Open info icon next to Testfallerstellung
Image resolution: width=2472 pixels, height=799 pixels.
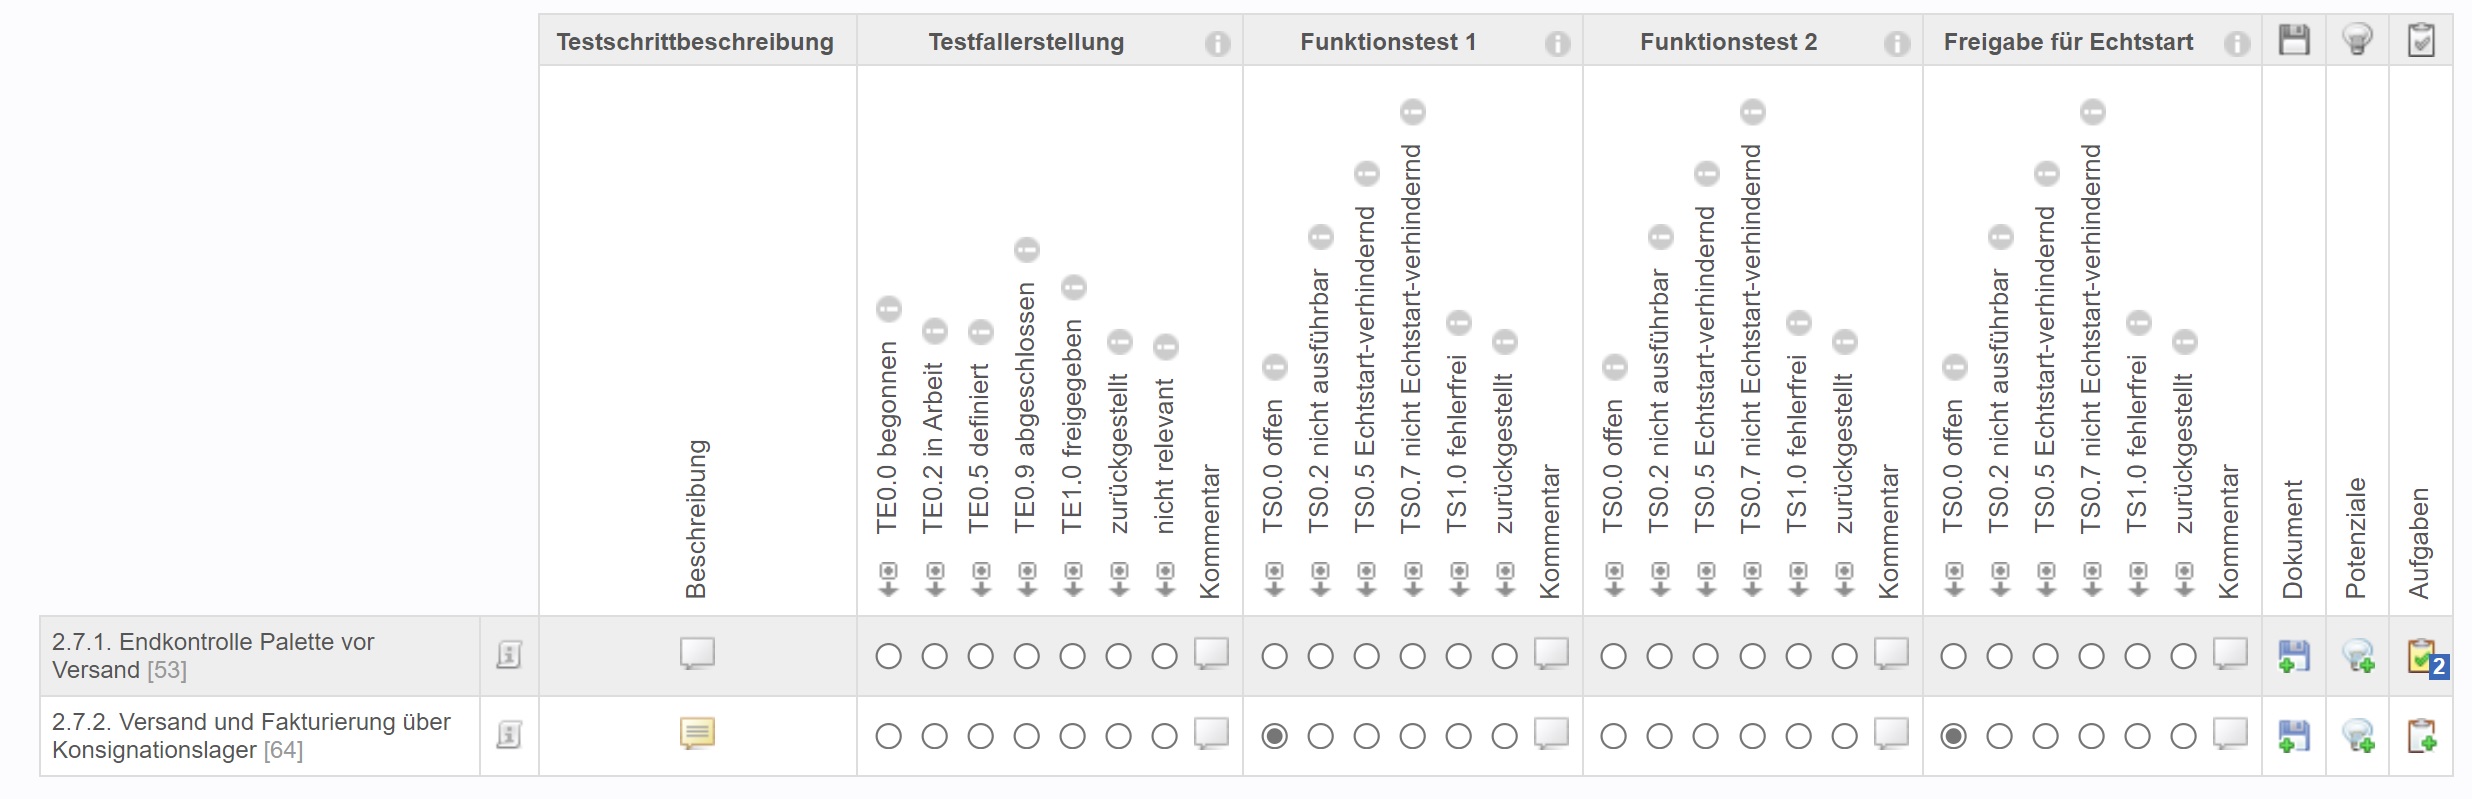click(1217, 43)
